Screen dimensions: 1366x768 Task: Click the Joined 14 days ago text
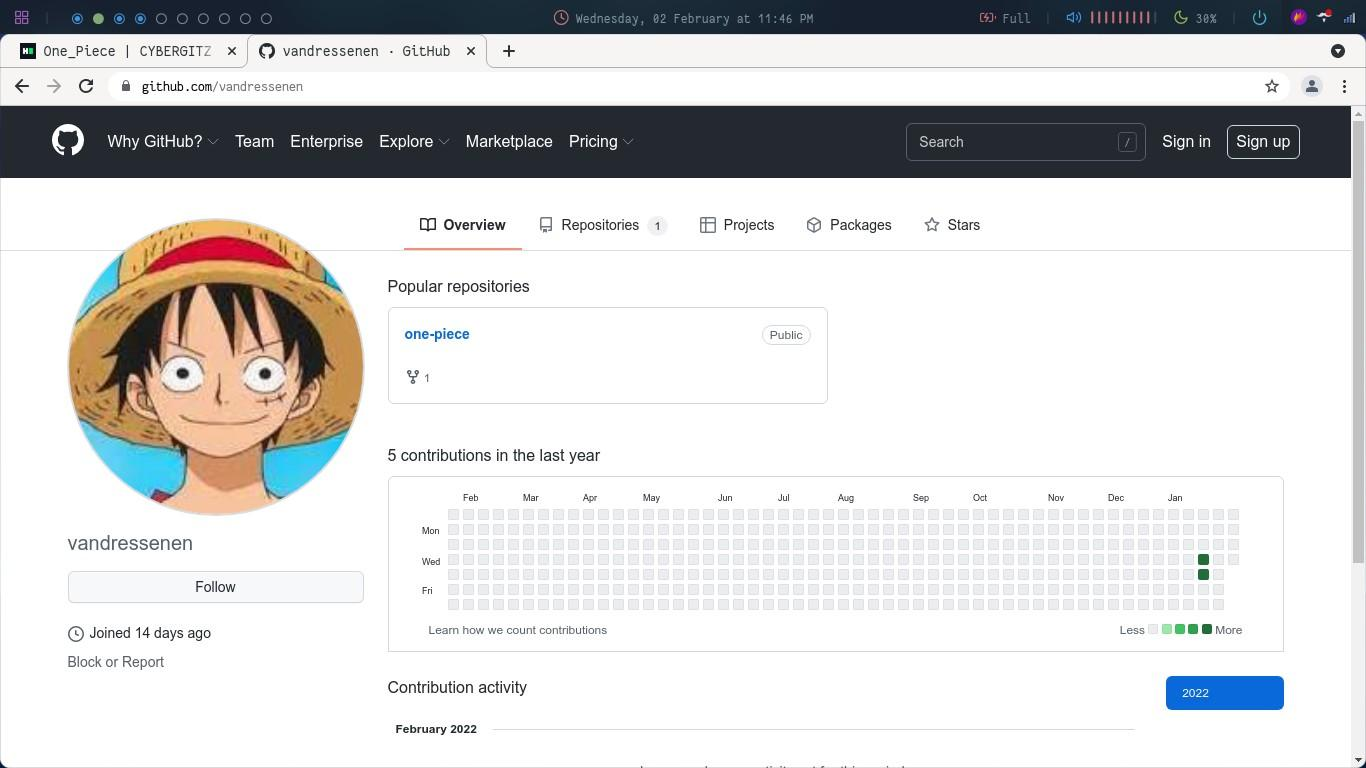[150, 633]
